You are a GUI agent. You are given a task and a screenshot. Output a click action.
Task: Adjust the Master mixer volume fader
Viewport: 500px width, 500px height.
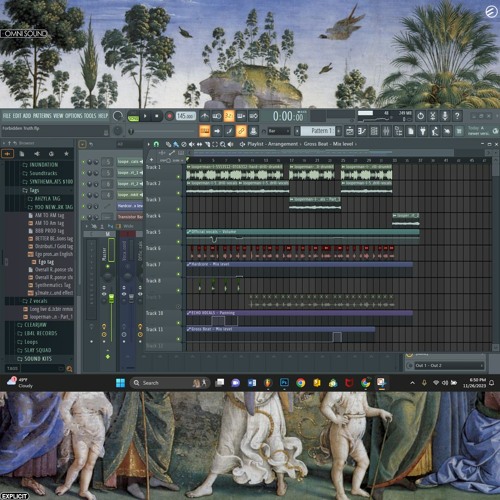(x=111, y=298)
